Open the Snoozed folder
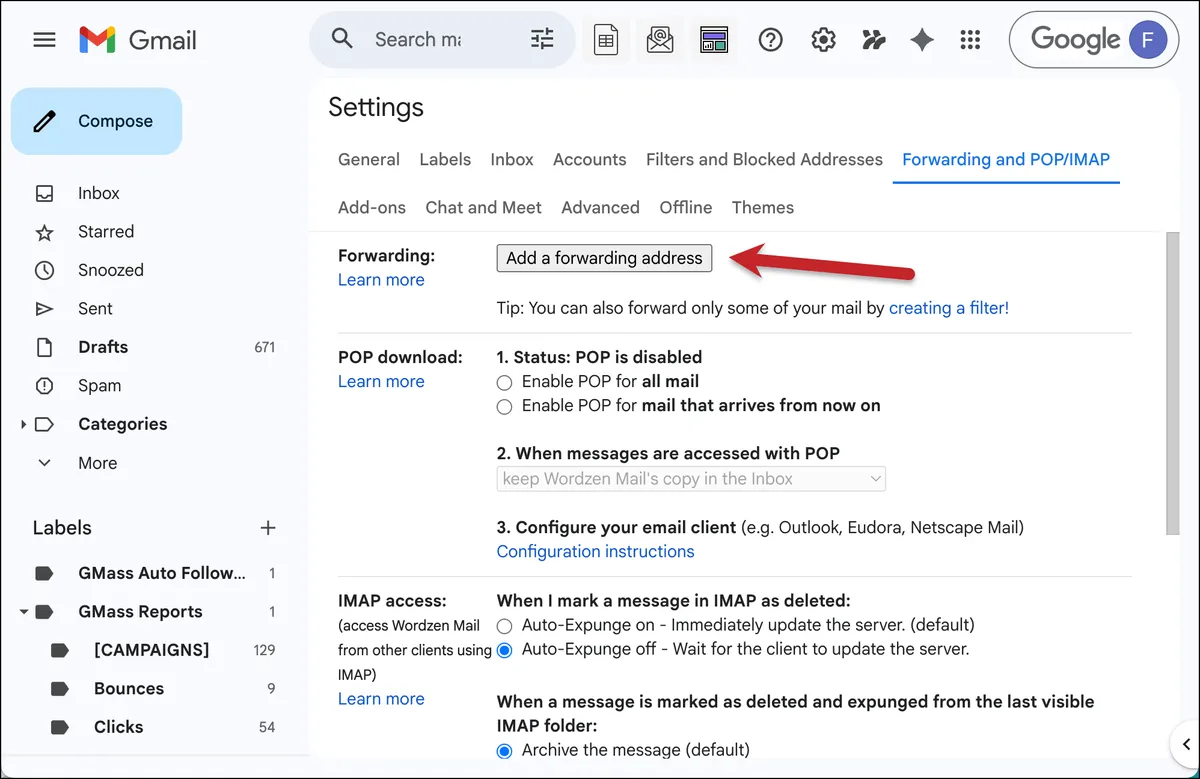 [111, 270]
